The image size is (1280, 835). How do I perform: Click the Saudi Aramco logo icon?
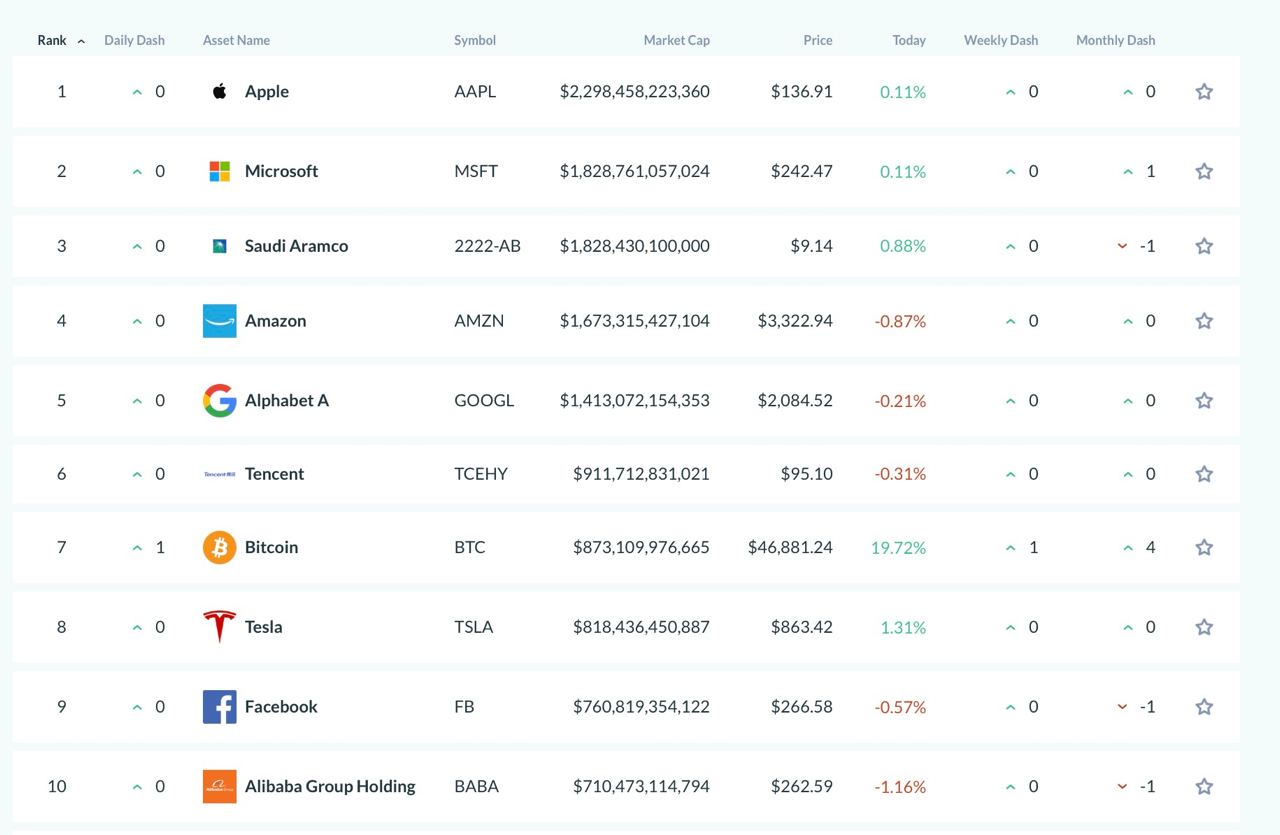[220, 246]
